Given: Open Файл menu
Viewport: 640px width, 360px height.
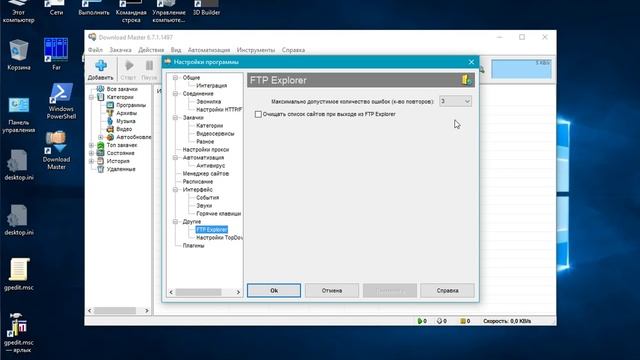Looking at the screenshot, I should pyautogui.click(x=95, y=50).
